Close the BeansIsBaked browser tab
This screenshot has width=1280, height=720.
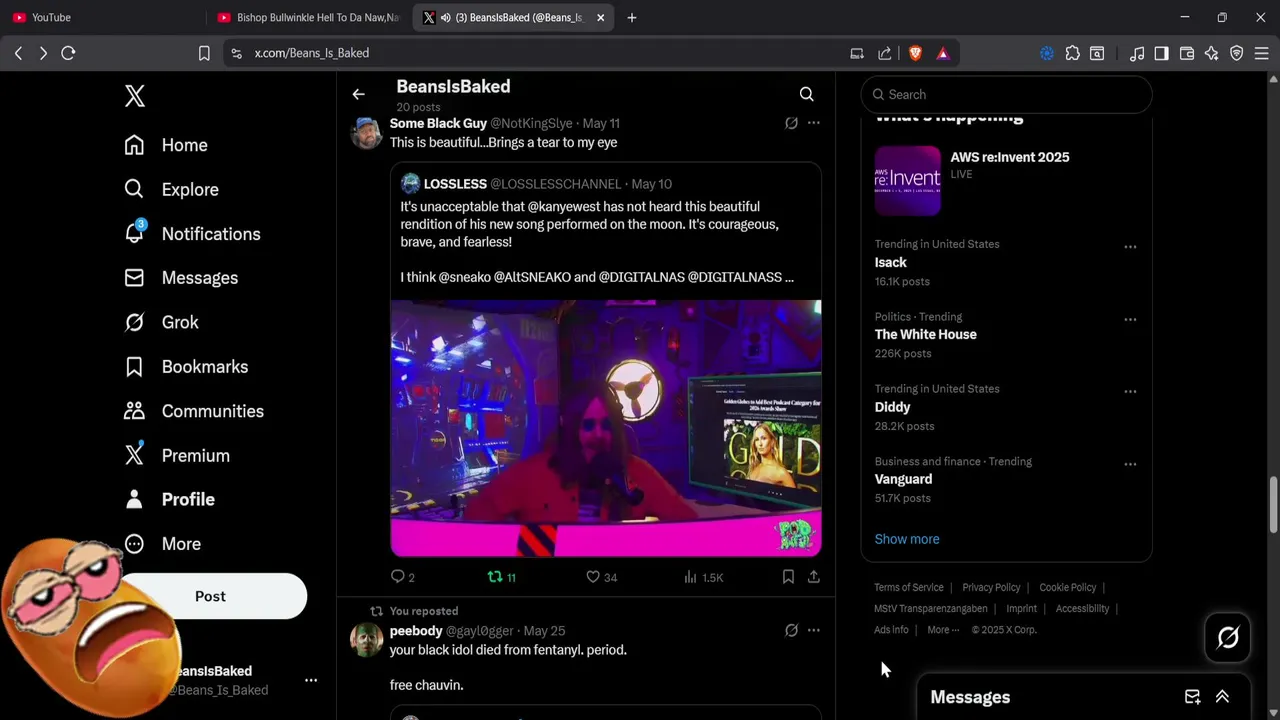pos(600,17)
